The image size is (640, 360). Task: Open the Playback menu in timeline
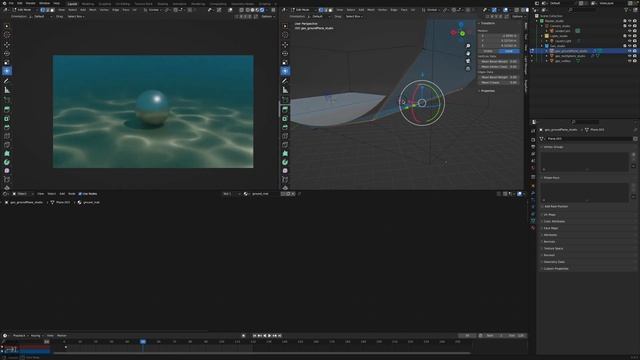pos(19,336)
